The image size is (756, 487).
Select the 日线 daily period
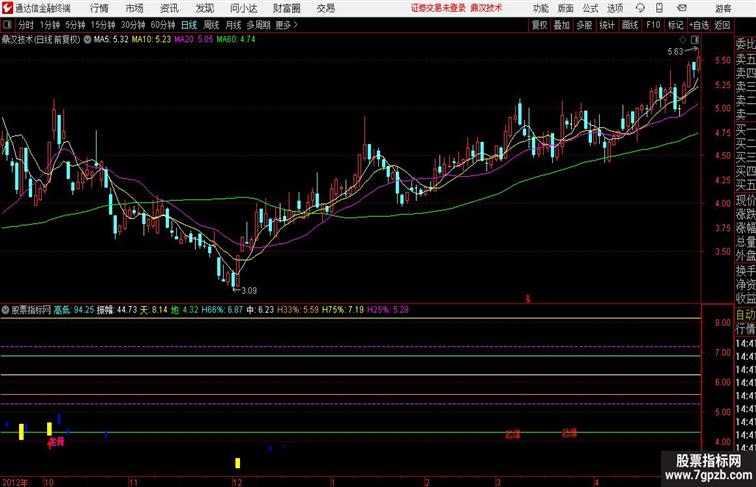click(189, 25)
